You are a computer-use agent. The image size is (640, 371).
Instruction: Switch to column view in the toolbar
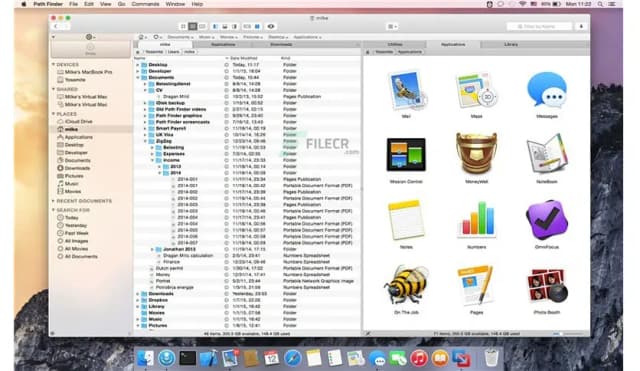202,27
